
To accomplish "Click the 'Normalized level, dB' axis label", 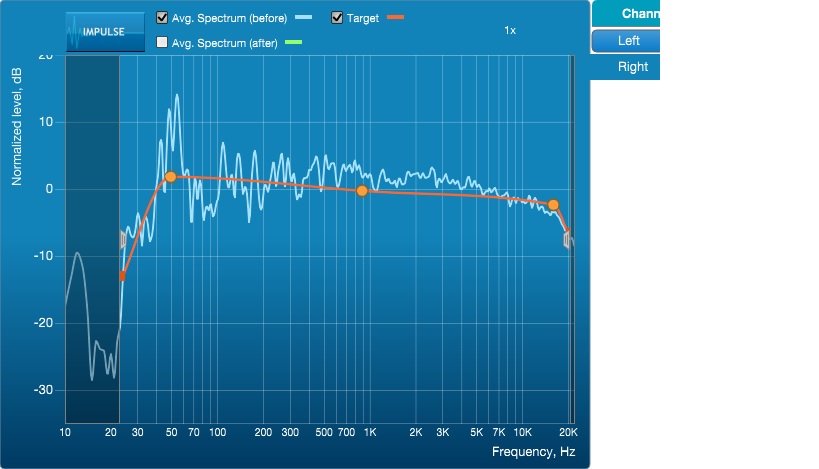I will pos(17,126).
